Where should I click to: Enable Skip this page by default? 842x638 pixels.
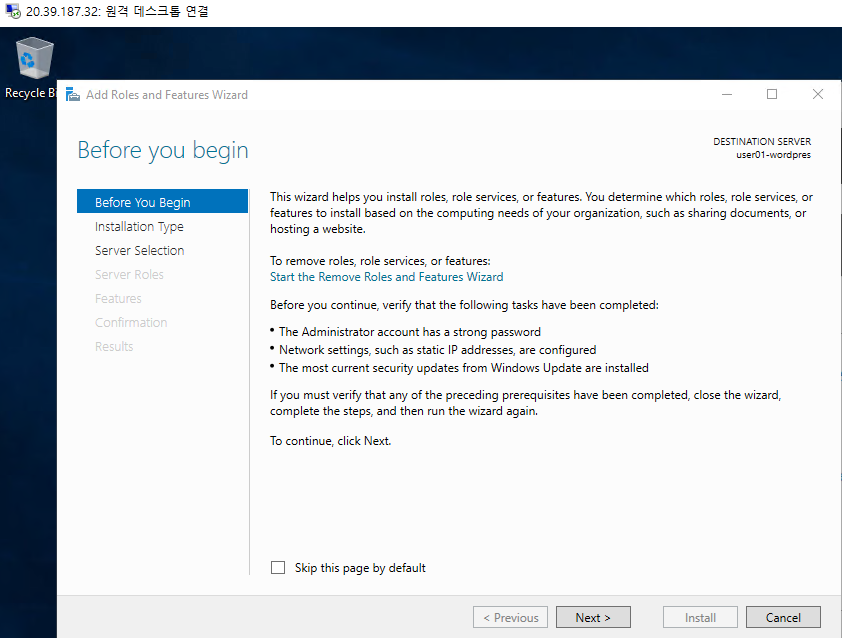tap(278, 568)
